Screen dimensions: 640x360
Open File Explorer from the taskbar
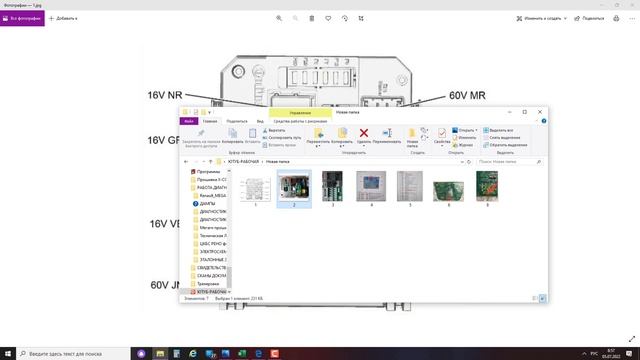click(160, 353)
